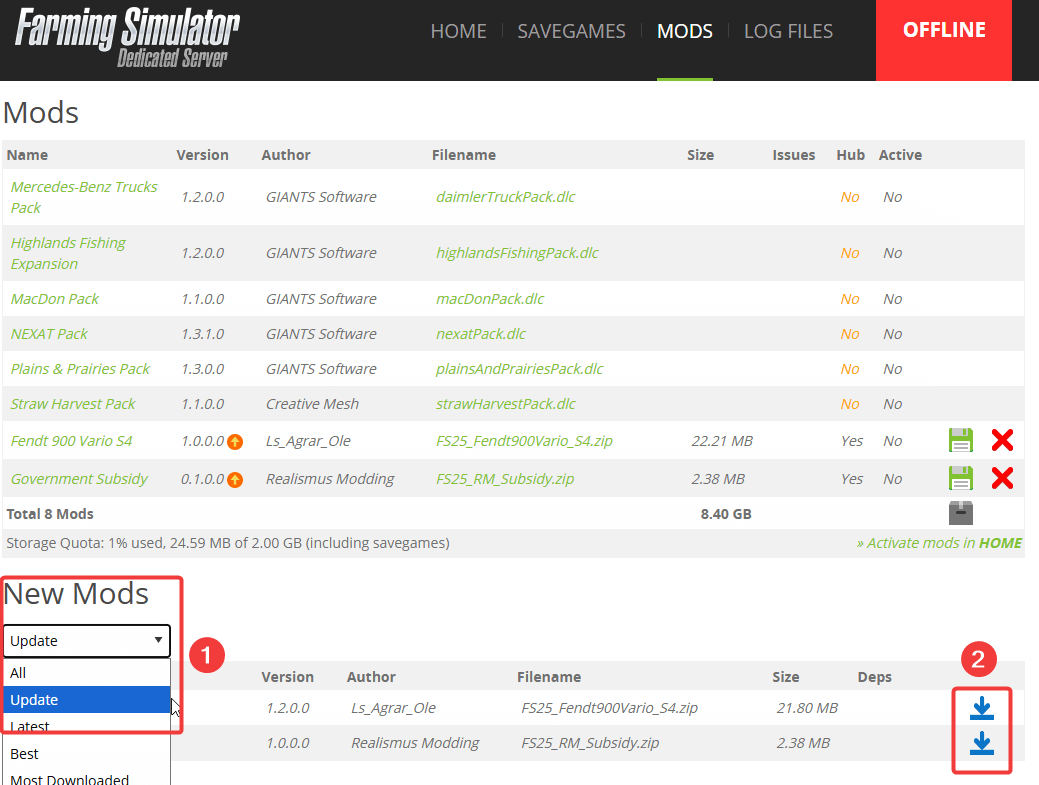
Task: Click save icon for Fendt 900 Vario S4
Action: 960,441
